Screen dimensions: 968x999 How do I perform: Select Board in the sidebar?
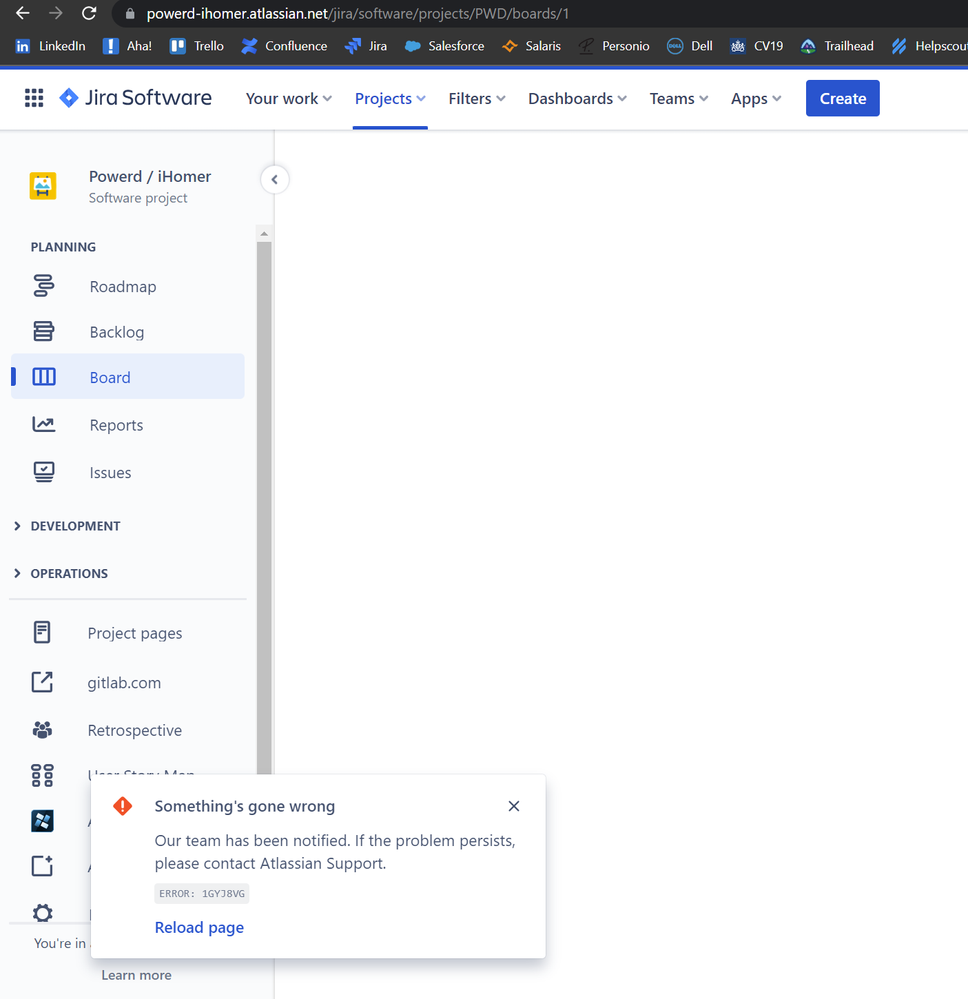(127, 377)
